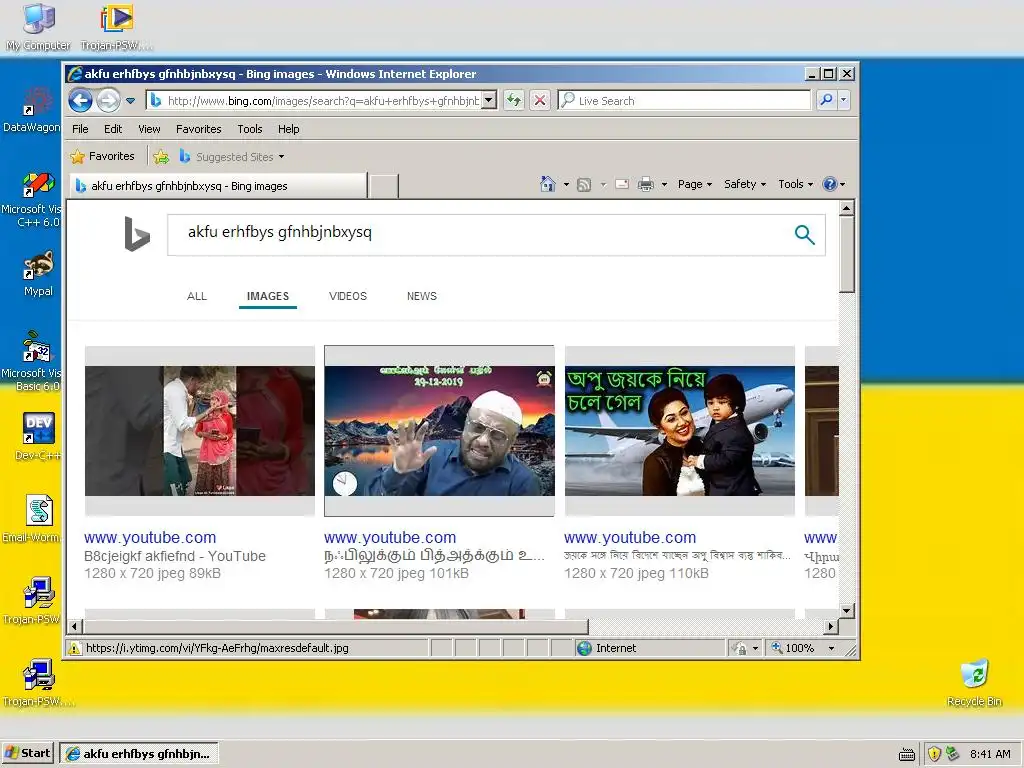Click the status bar warning icon

(x=75, y=648)
